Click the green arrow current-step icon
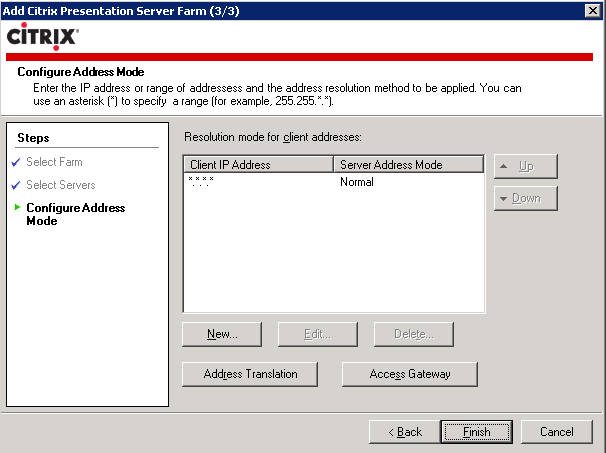The height and width of the screenshot is (453, 606). coord(17,207)
